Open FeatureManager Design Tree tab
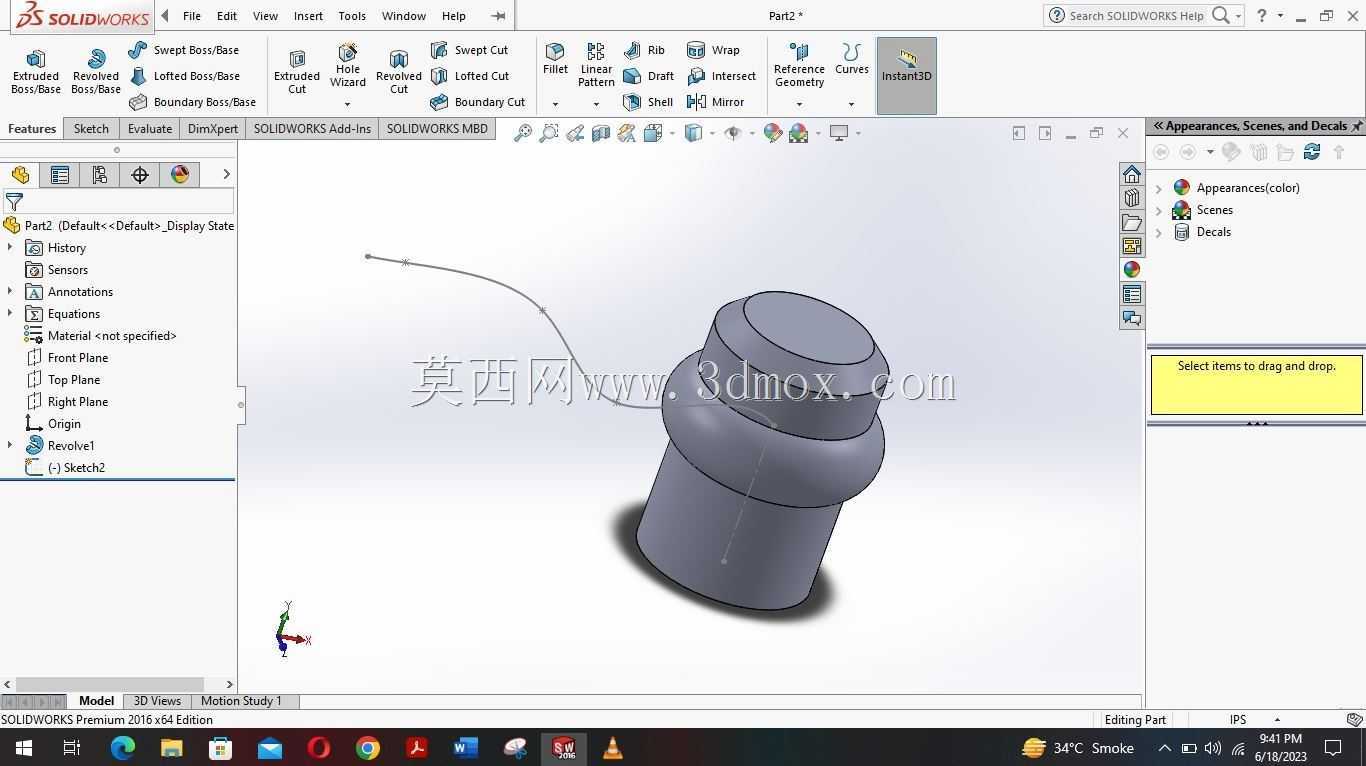 point(20,175)
